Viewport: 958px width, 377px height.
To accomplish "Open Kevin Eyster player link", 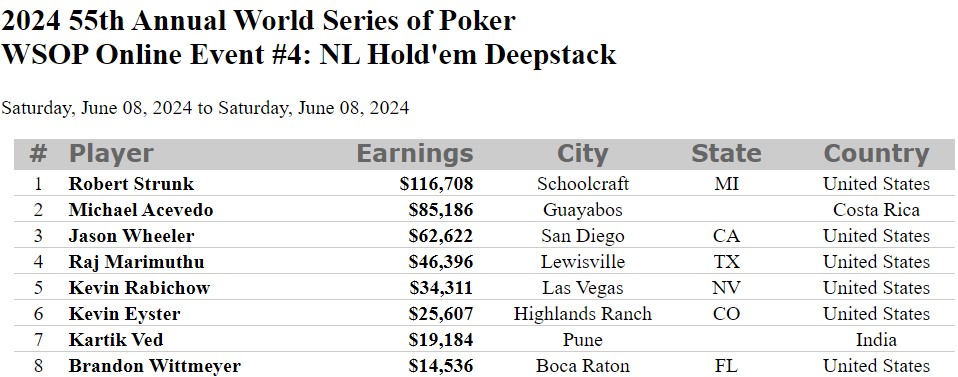I will 124,314.
